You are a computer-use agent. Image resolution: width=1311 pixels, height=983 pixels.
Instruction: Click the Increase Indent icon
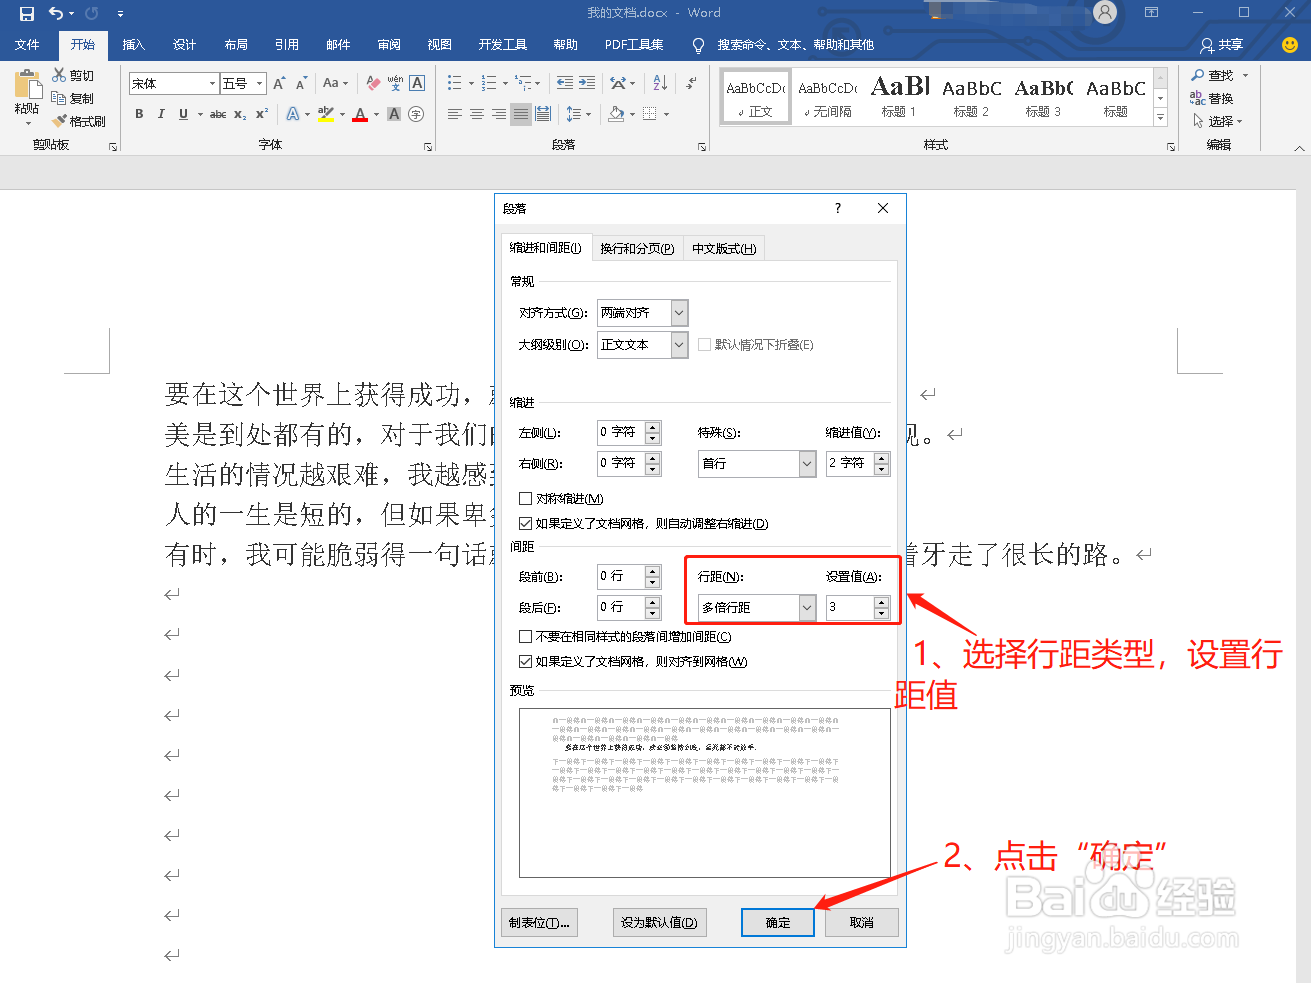[587, 83]
